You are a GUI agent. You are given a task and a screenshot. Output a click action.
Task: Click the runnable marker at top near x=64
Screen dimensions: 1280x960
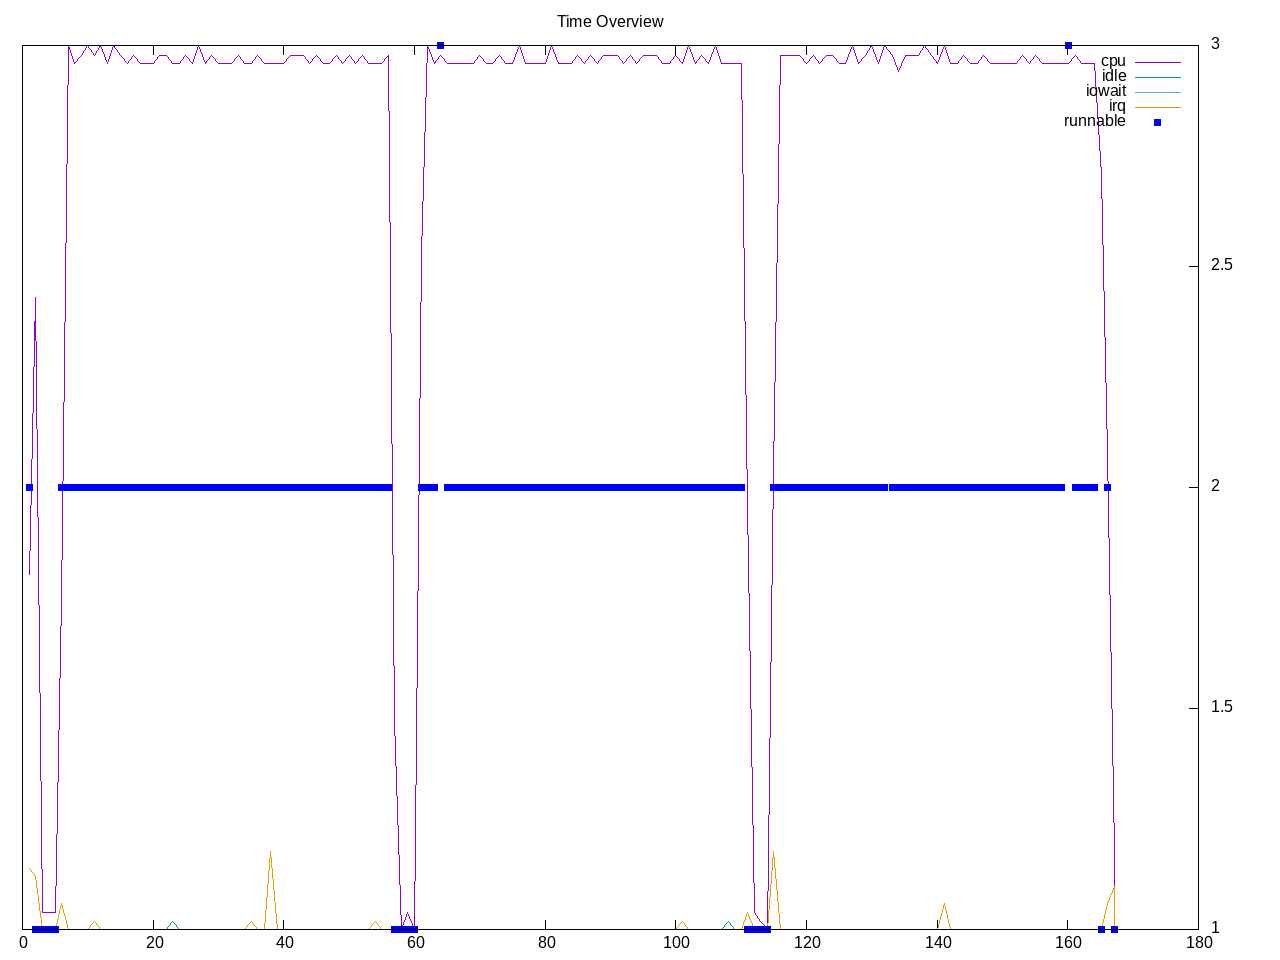(x=440, y=45)
